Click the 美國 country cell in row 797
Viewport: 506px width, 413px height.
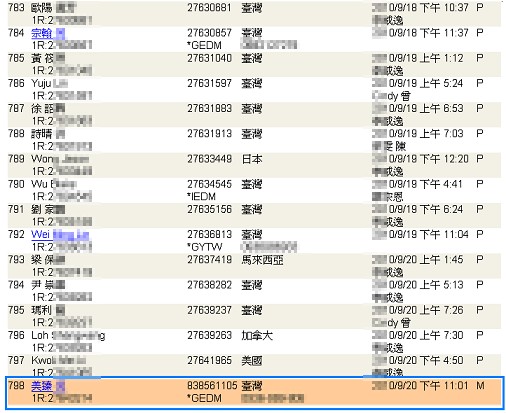click(252, 361)
